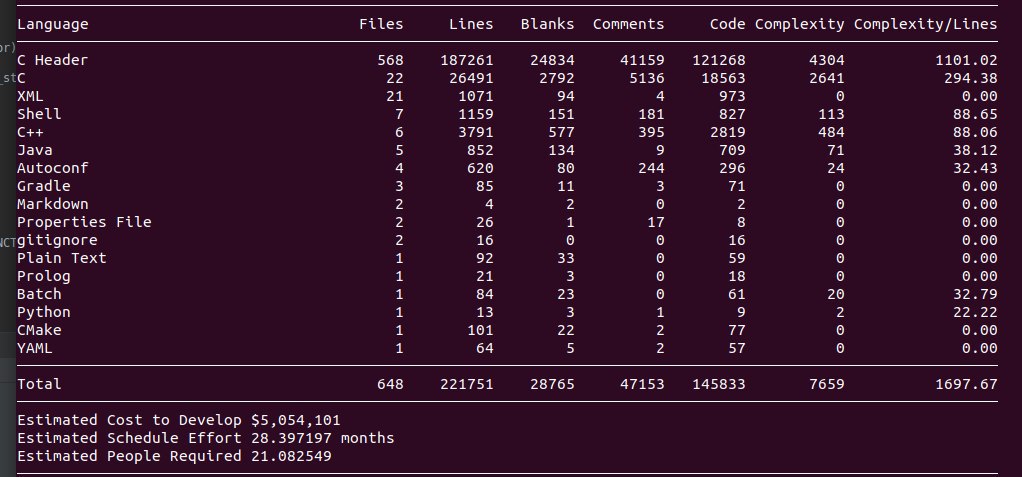Select the total lines value 221751

tap(467, 384)
